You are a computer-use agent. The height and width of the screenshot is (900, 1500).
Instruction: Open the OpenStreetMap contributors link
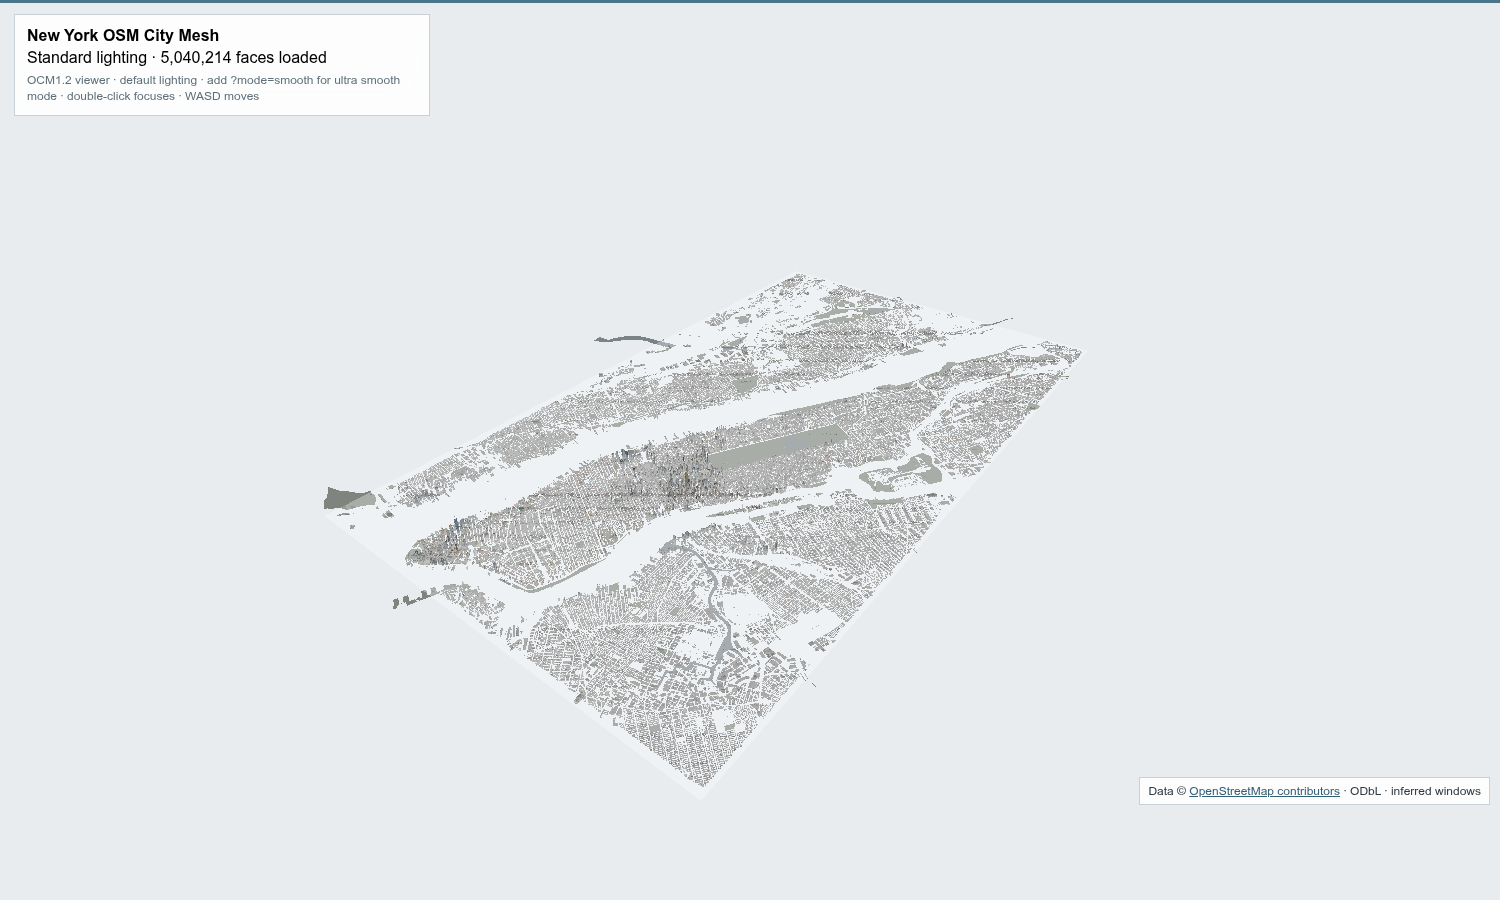pyautogui.click(x=1264, y=791)
